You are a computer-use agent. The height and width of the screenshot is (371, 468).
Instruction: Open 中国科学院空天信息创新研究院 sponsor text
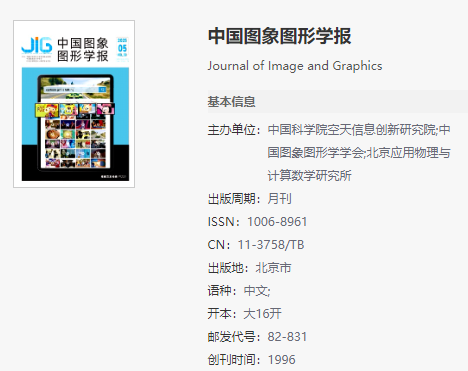pyautogui.click(x=352, y=130)
